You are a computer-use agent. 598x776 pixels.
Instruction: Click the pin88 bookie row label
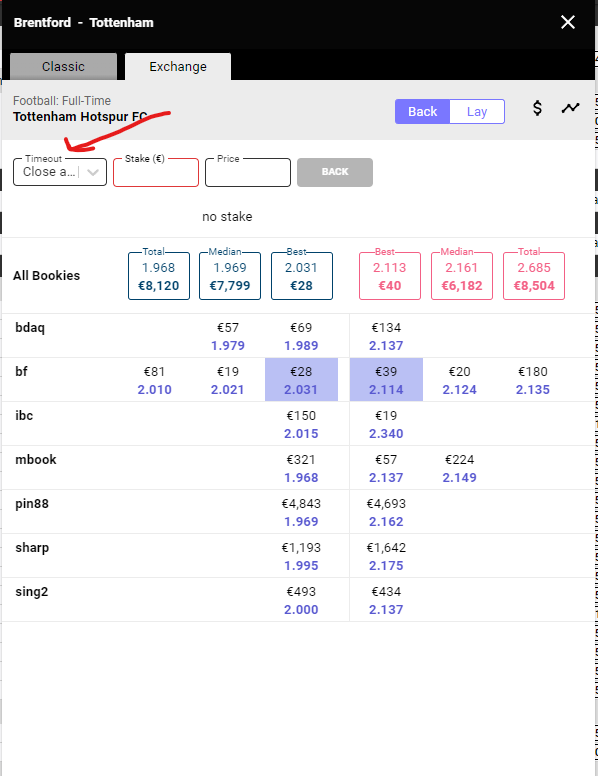(x=32, y=504)
